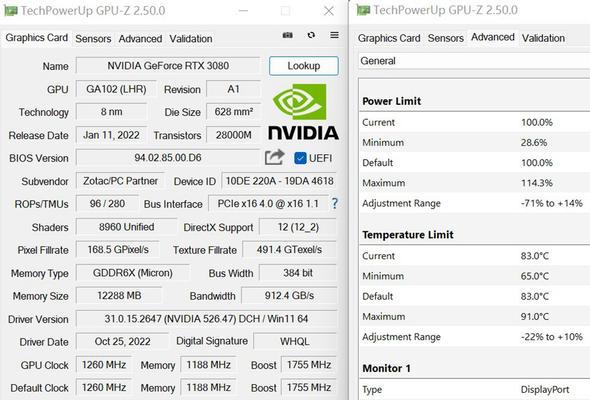The height and width of the screenshot is (400, 590).
Task: Select the Monitor 1 Type DisplayPort row
Action: click(475, 389)
